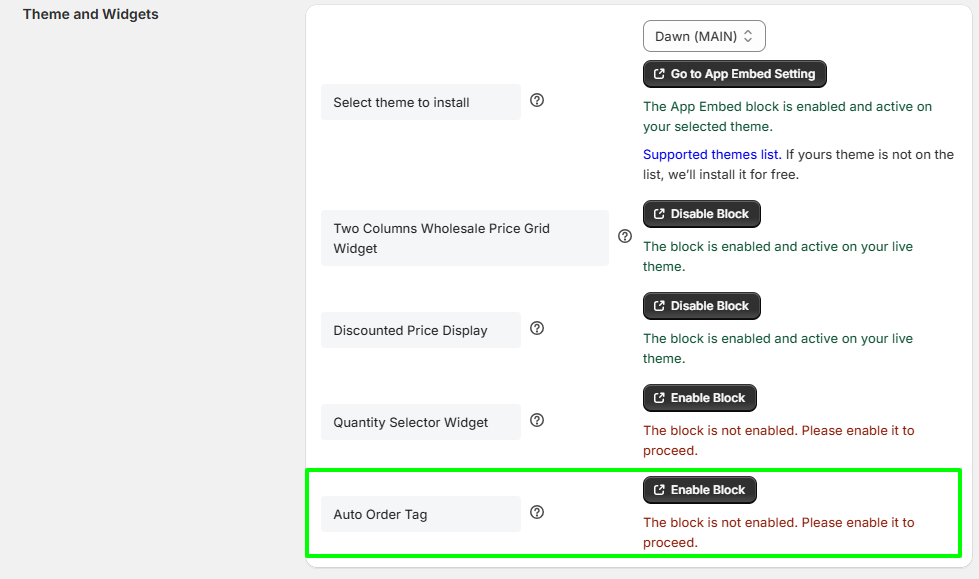
Task: Enable Block for Auto Order Tag
Action: (700, 490)
